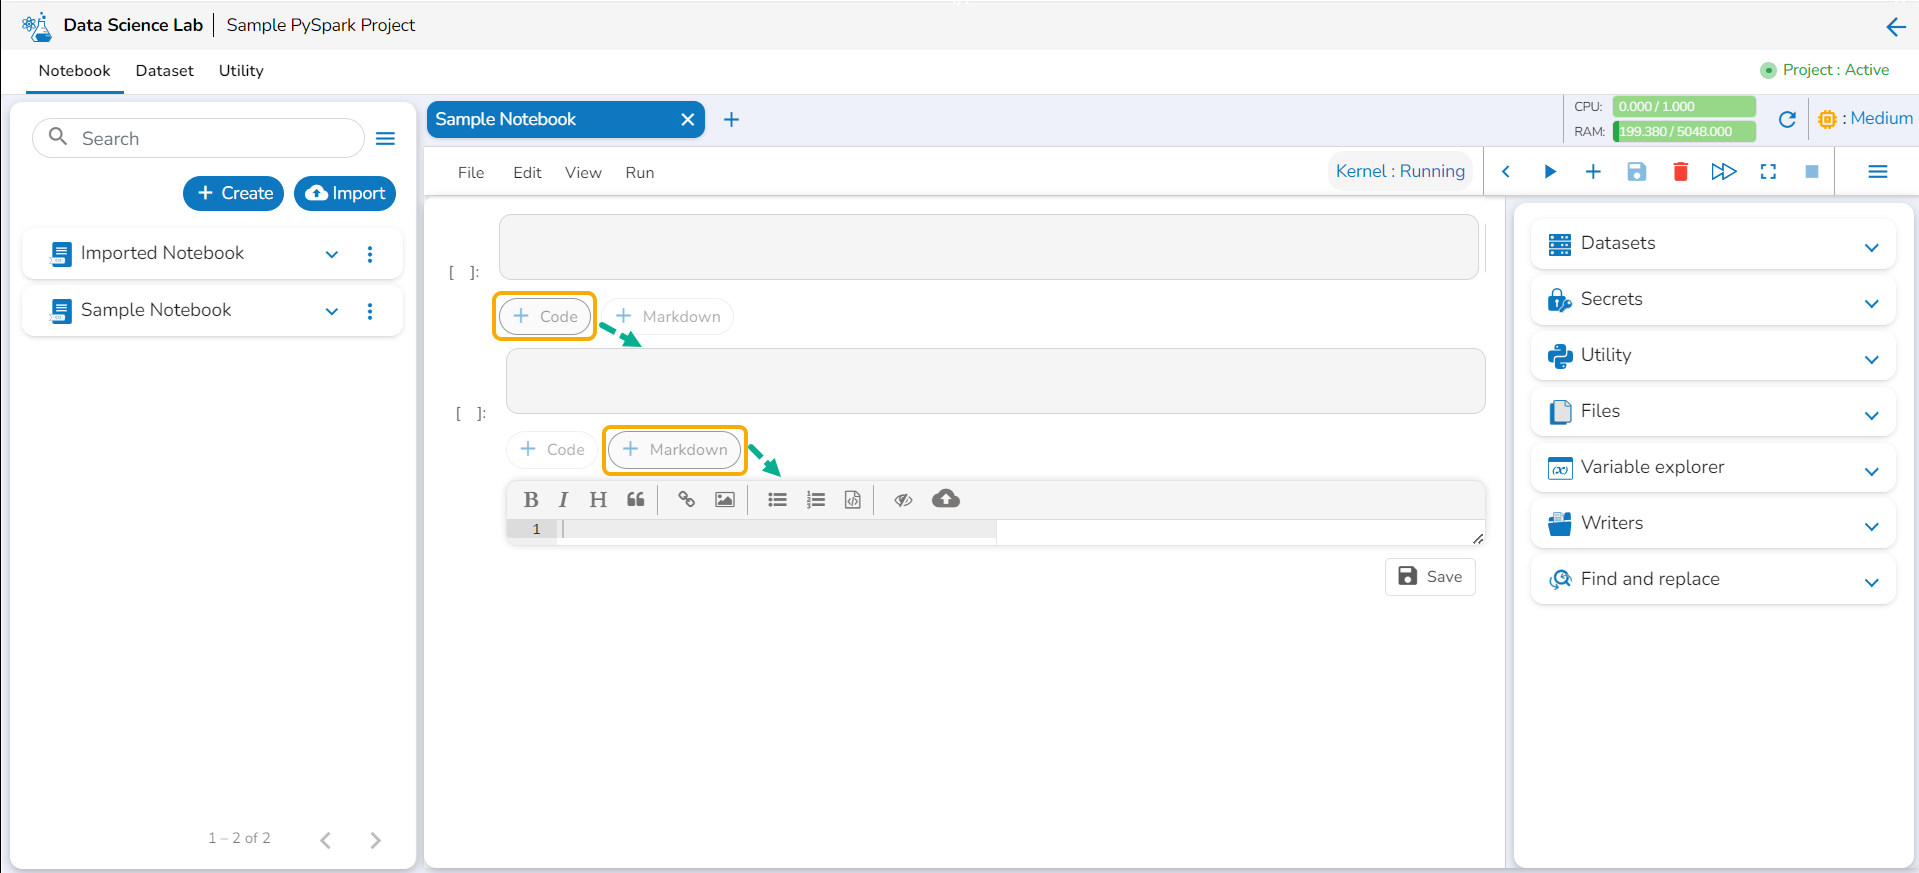Insert an image in markdown editor
The width and height of the screenshot is (1919, 873).
725,500
